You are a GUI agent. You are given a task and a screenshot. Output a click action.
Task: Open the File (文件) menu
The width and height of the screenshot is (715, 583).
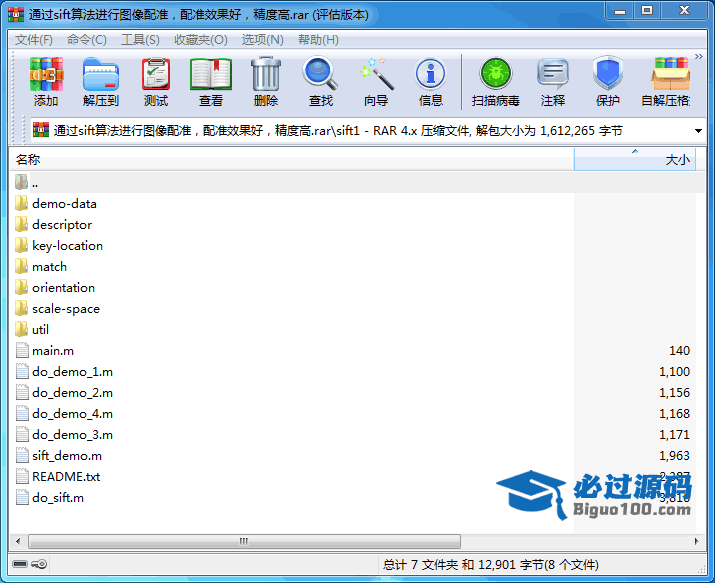[34, 40]
